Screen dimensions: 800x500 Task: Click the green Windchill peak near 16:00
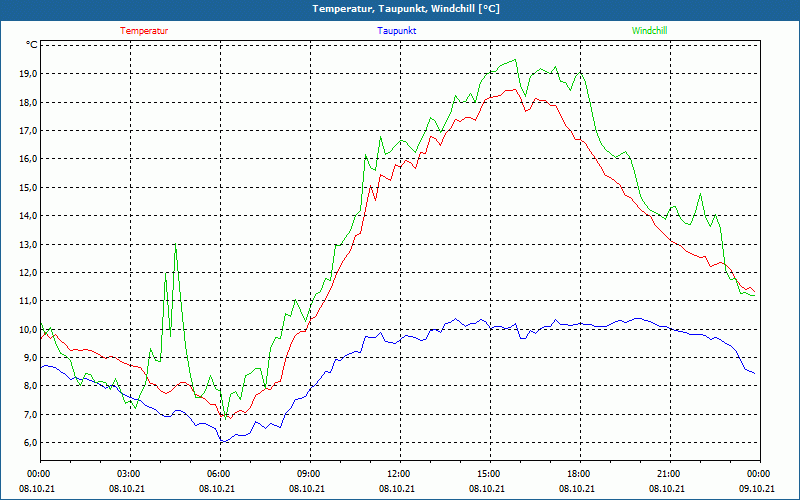(x=515, y=60)
